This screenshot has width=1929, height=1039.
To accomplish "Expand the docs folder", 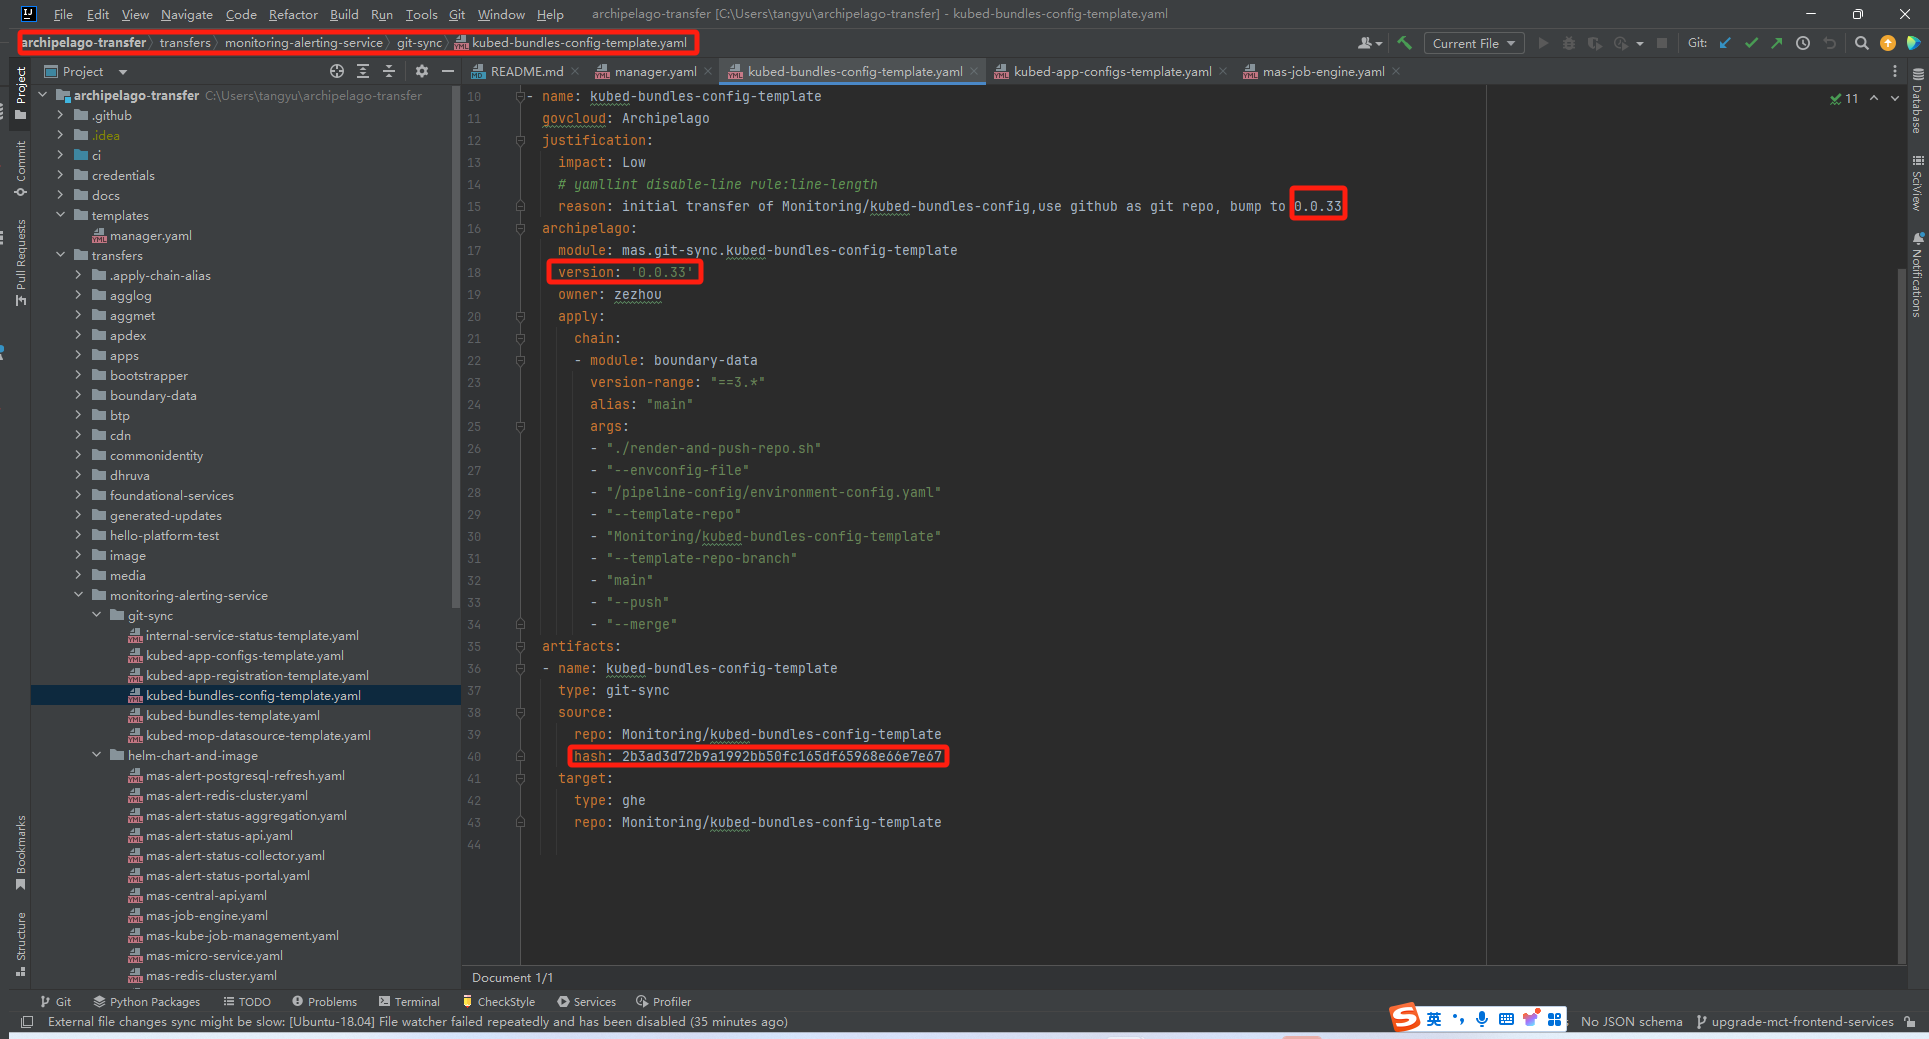I will [61, 195].
